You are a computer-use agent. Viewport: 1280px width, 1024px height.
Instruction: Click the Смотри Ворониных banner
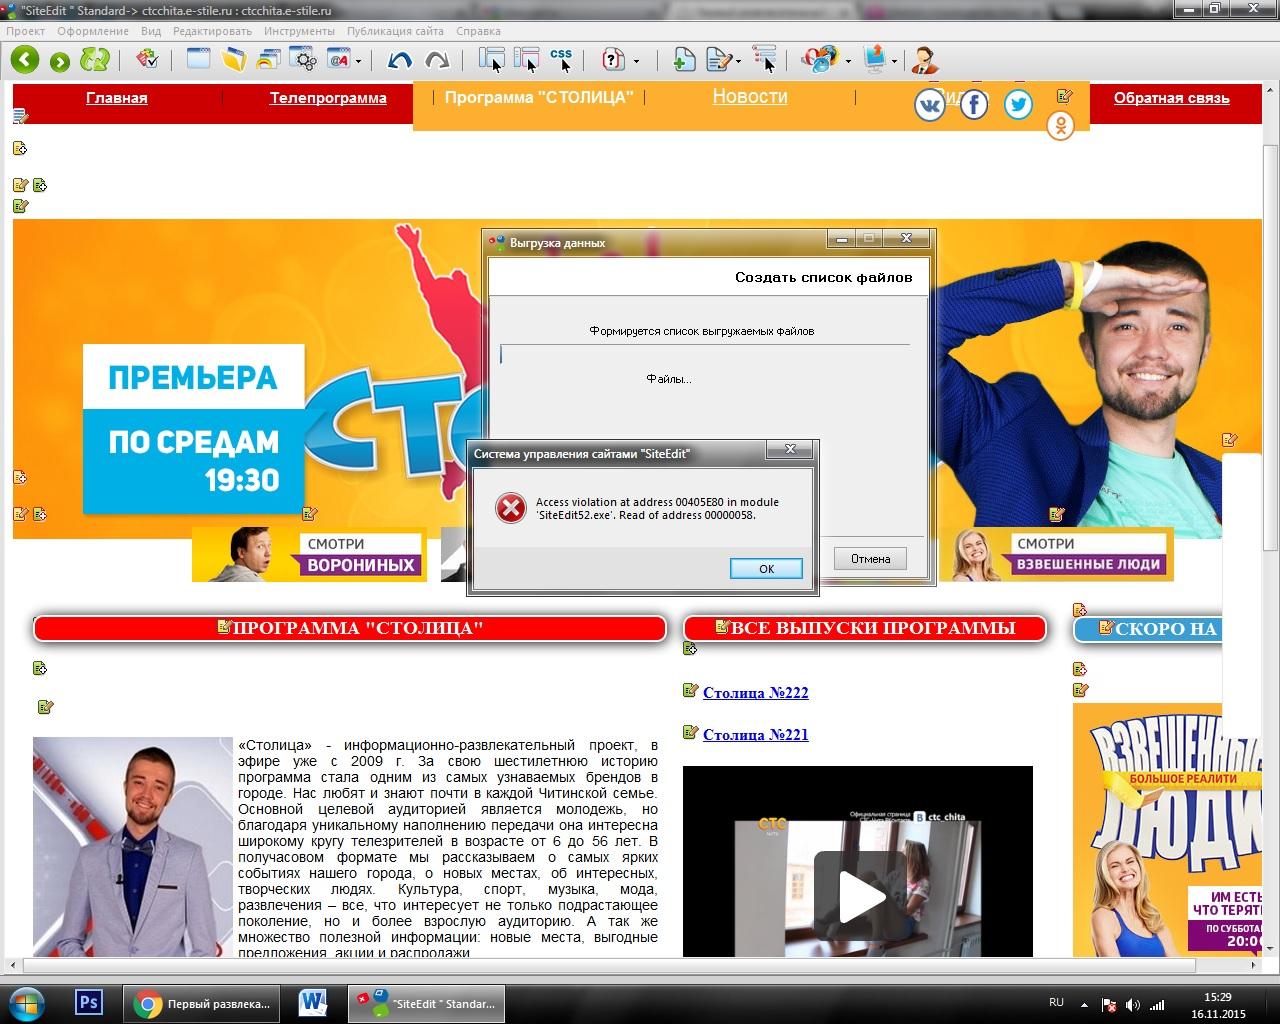point(309,555)
